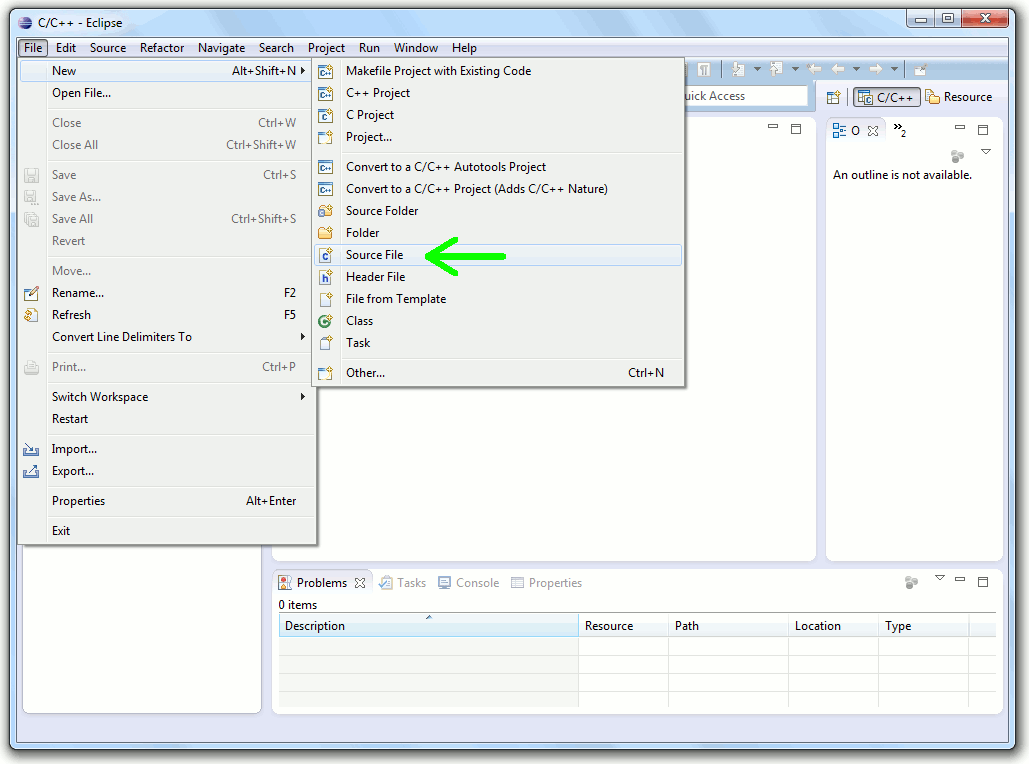Select Folder in the New submenu
Image resolution: width=1029 pixels, height=764 pixels.
[498, 233]
